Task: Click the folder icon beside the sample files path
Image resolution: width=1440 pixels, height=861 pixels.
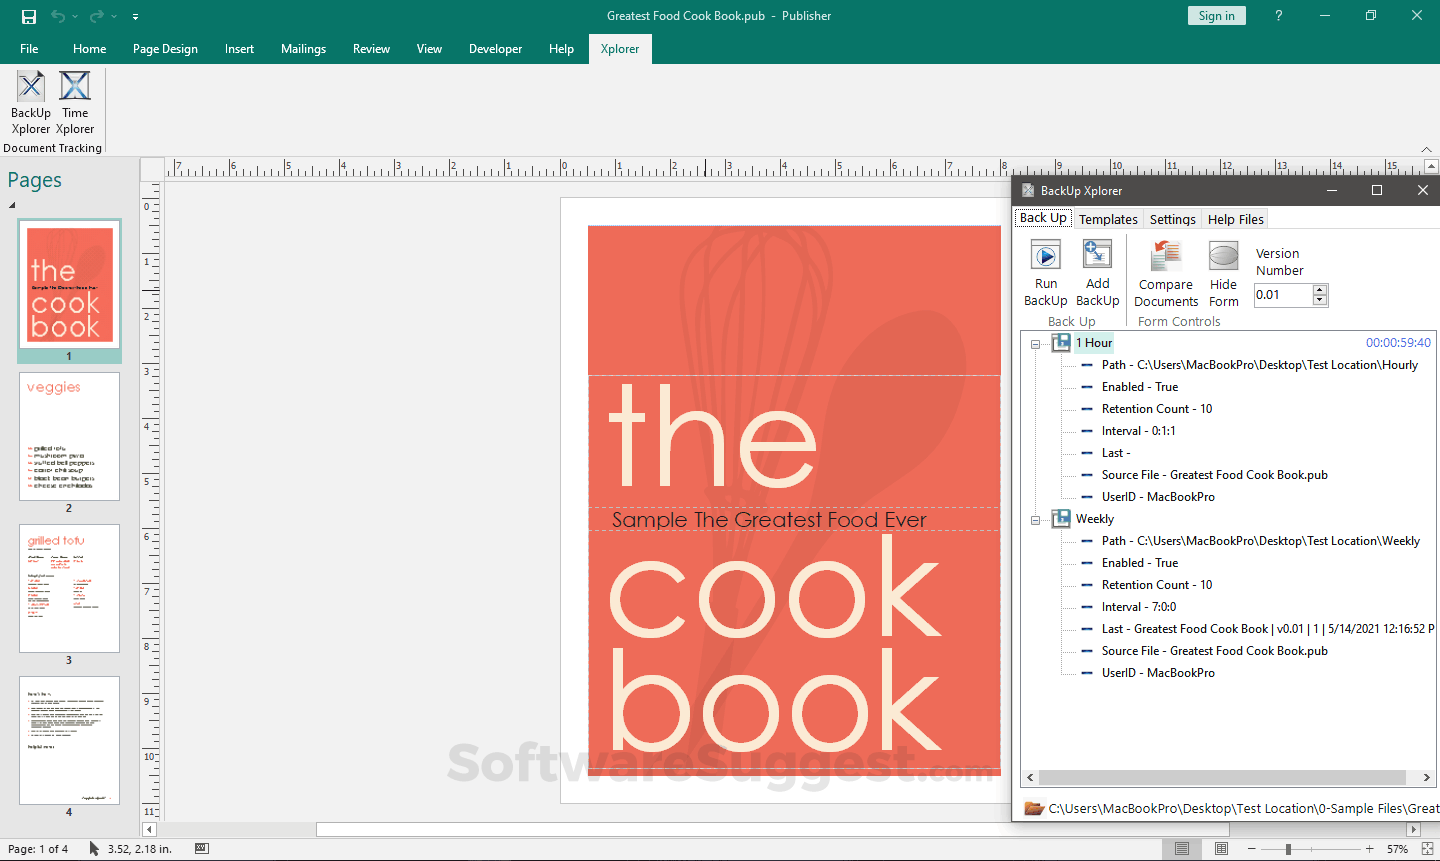Action: point(1034,808)
